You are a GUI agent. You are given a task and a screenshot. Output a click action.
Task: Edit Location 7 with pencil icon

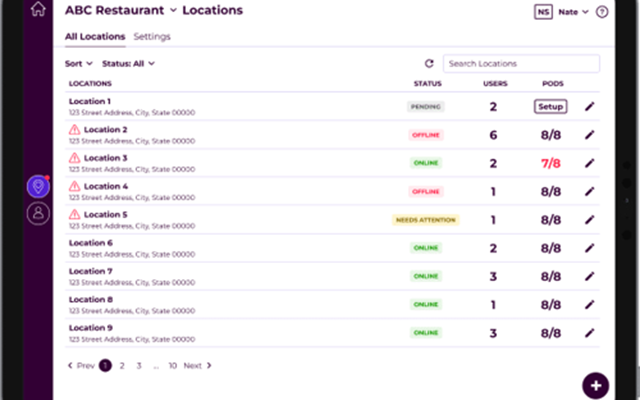click(589, 276)
